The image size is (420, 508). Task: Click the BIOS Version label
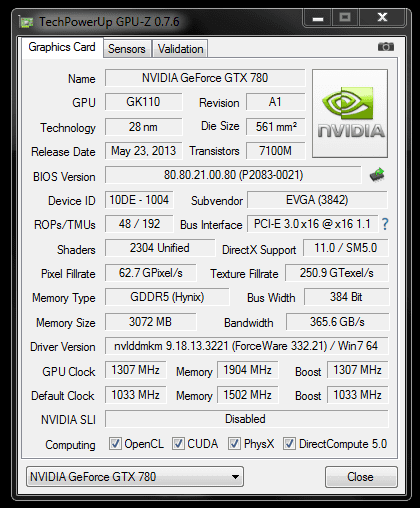64,176
